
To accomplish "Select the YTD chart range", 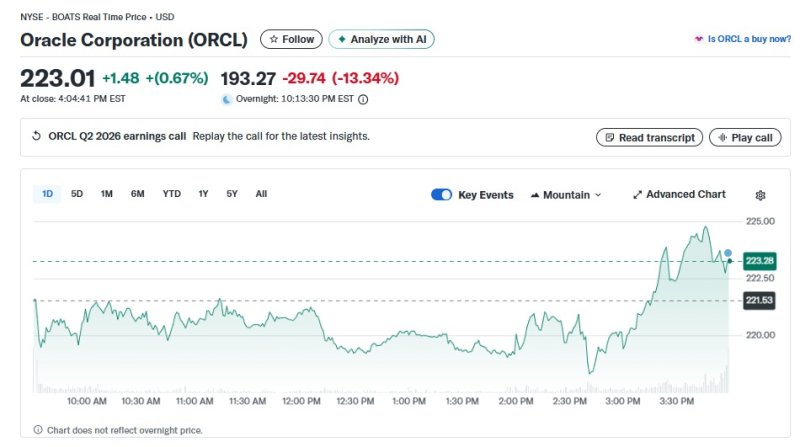I will click(171, 194).
